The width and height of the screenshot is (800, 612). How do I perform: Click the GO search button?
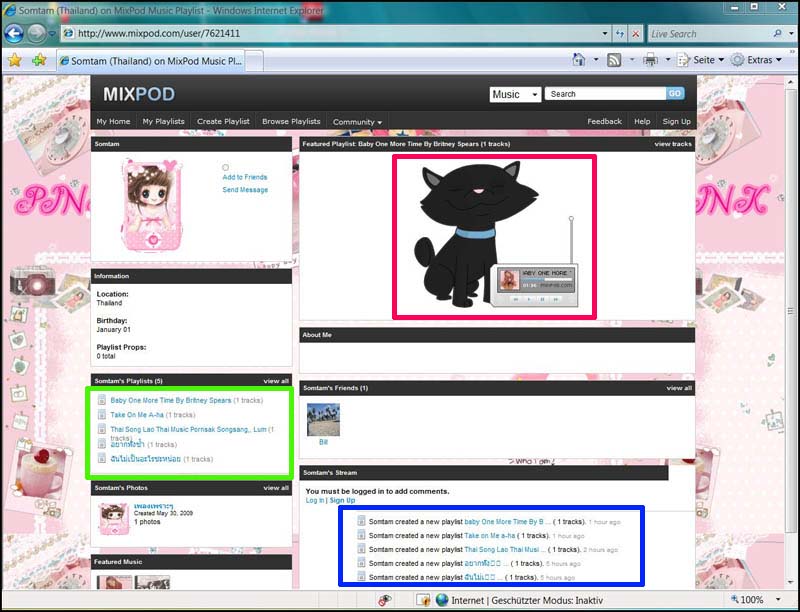(x=675, y=94)
